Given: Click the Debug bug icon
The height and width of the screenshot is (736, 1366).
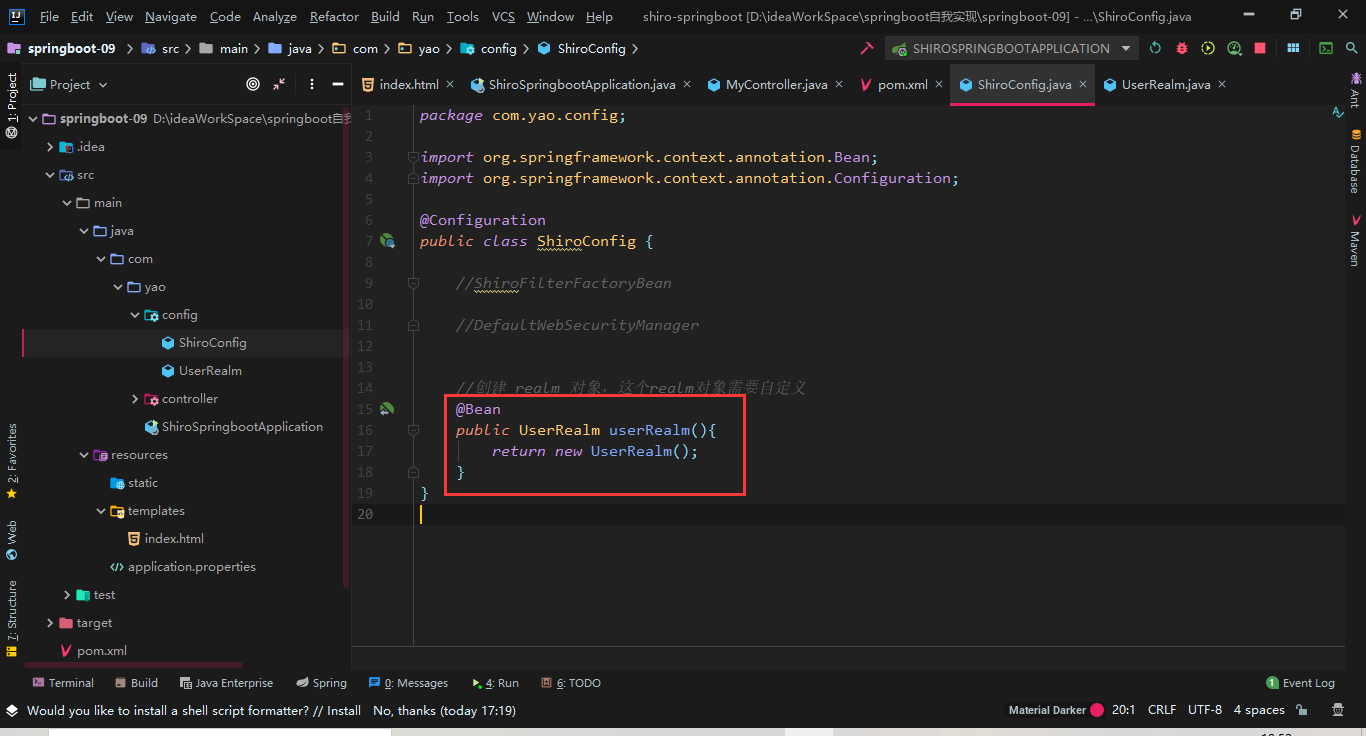Looking at the screenshot, I should [x=1182, y=48].
